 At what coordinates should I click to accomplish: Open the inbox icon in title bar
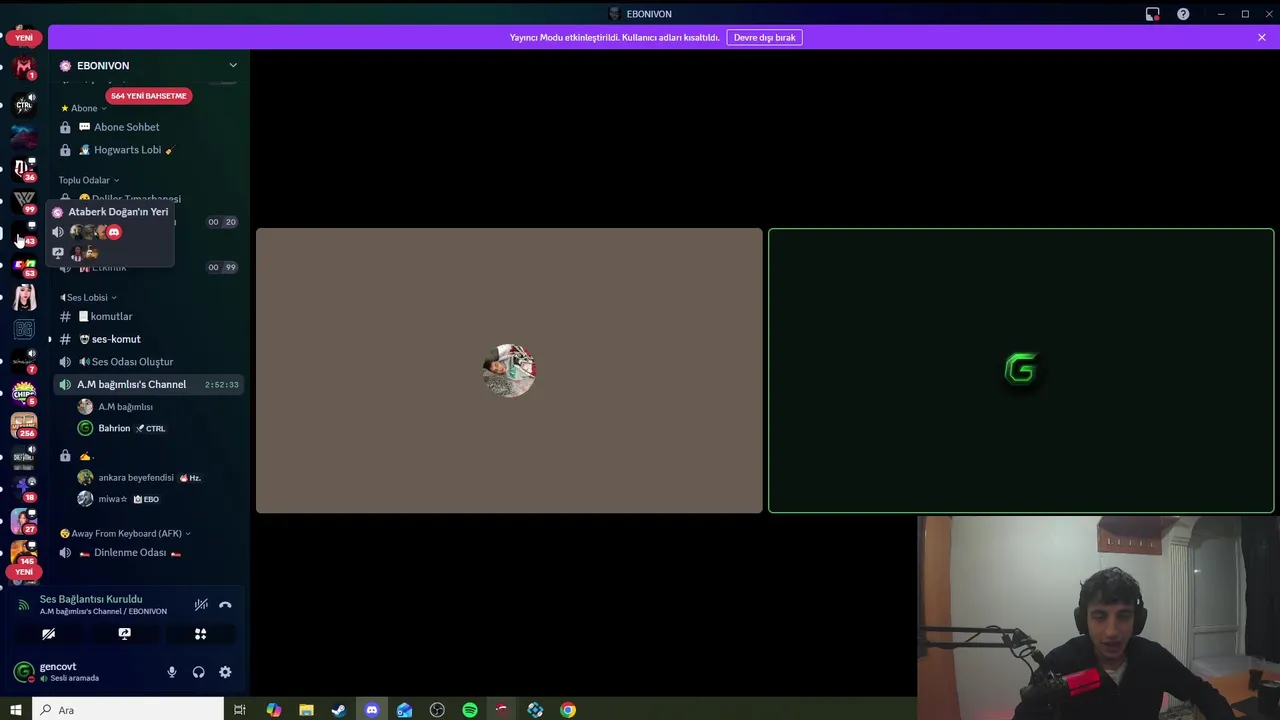pos(1153,14)
